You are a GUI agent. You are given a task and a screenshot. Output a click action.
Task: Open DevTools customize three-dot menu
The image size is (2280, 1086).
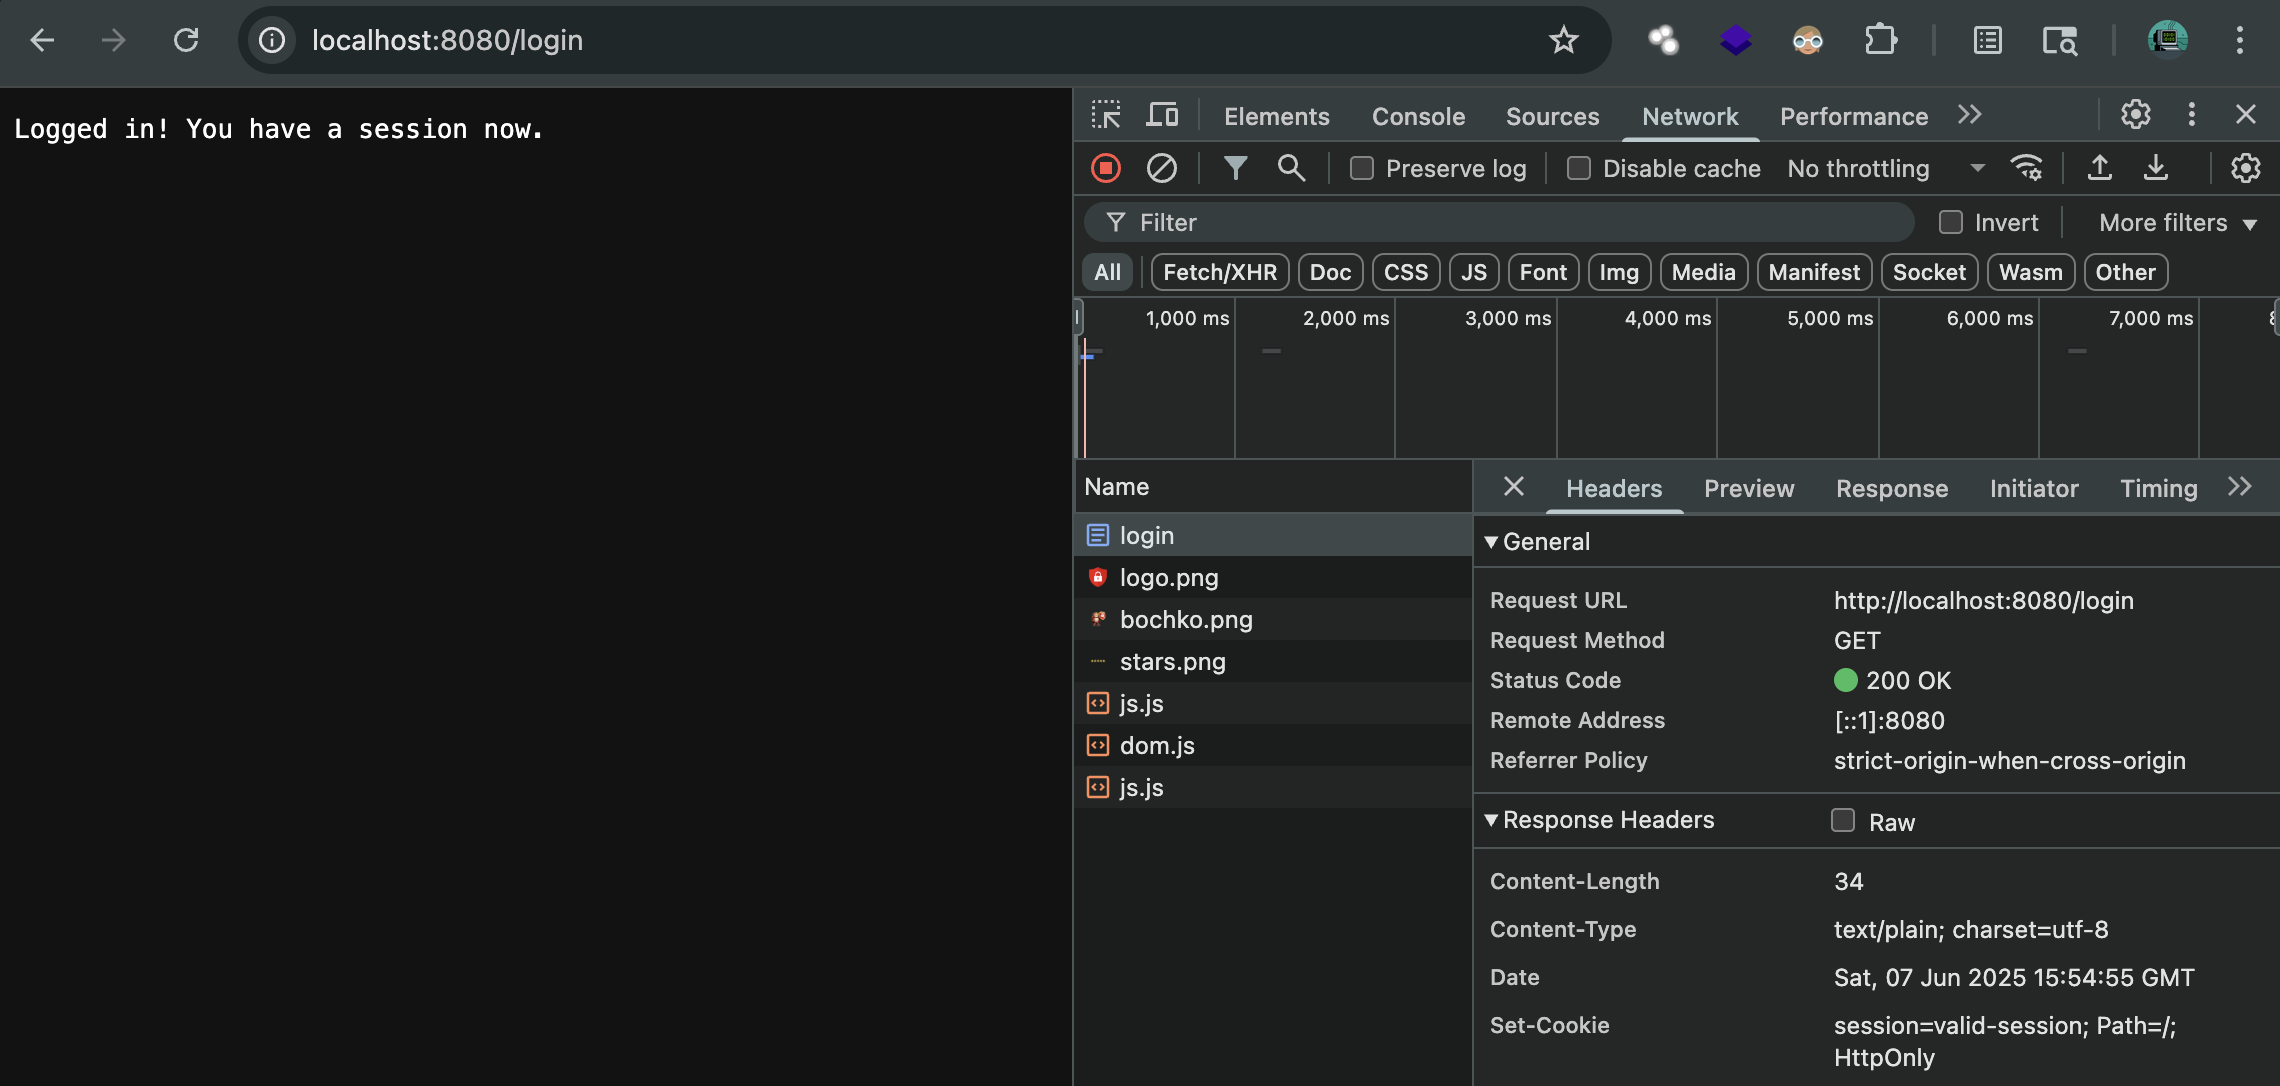(x=2191, y=115)
